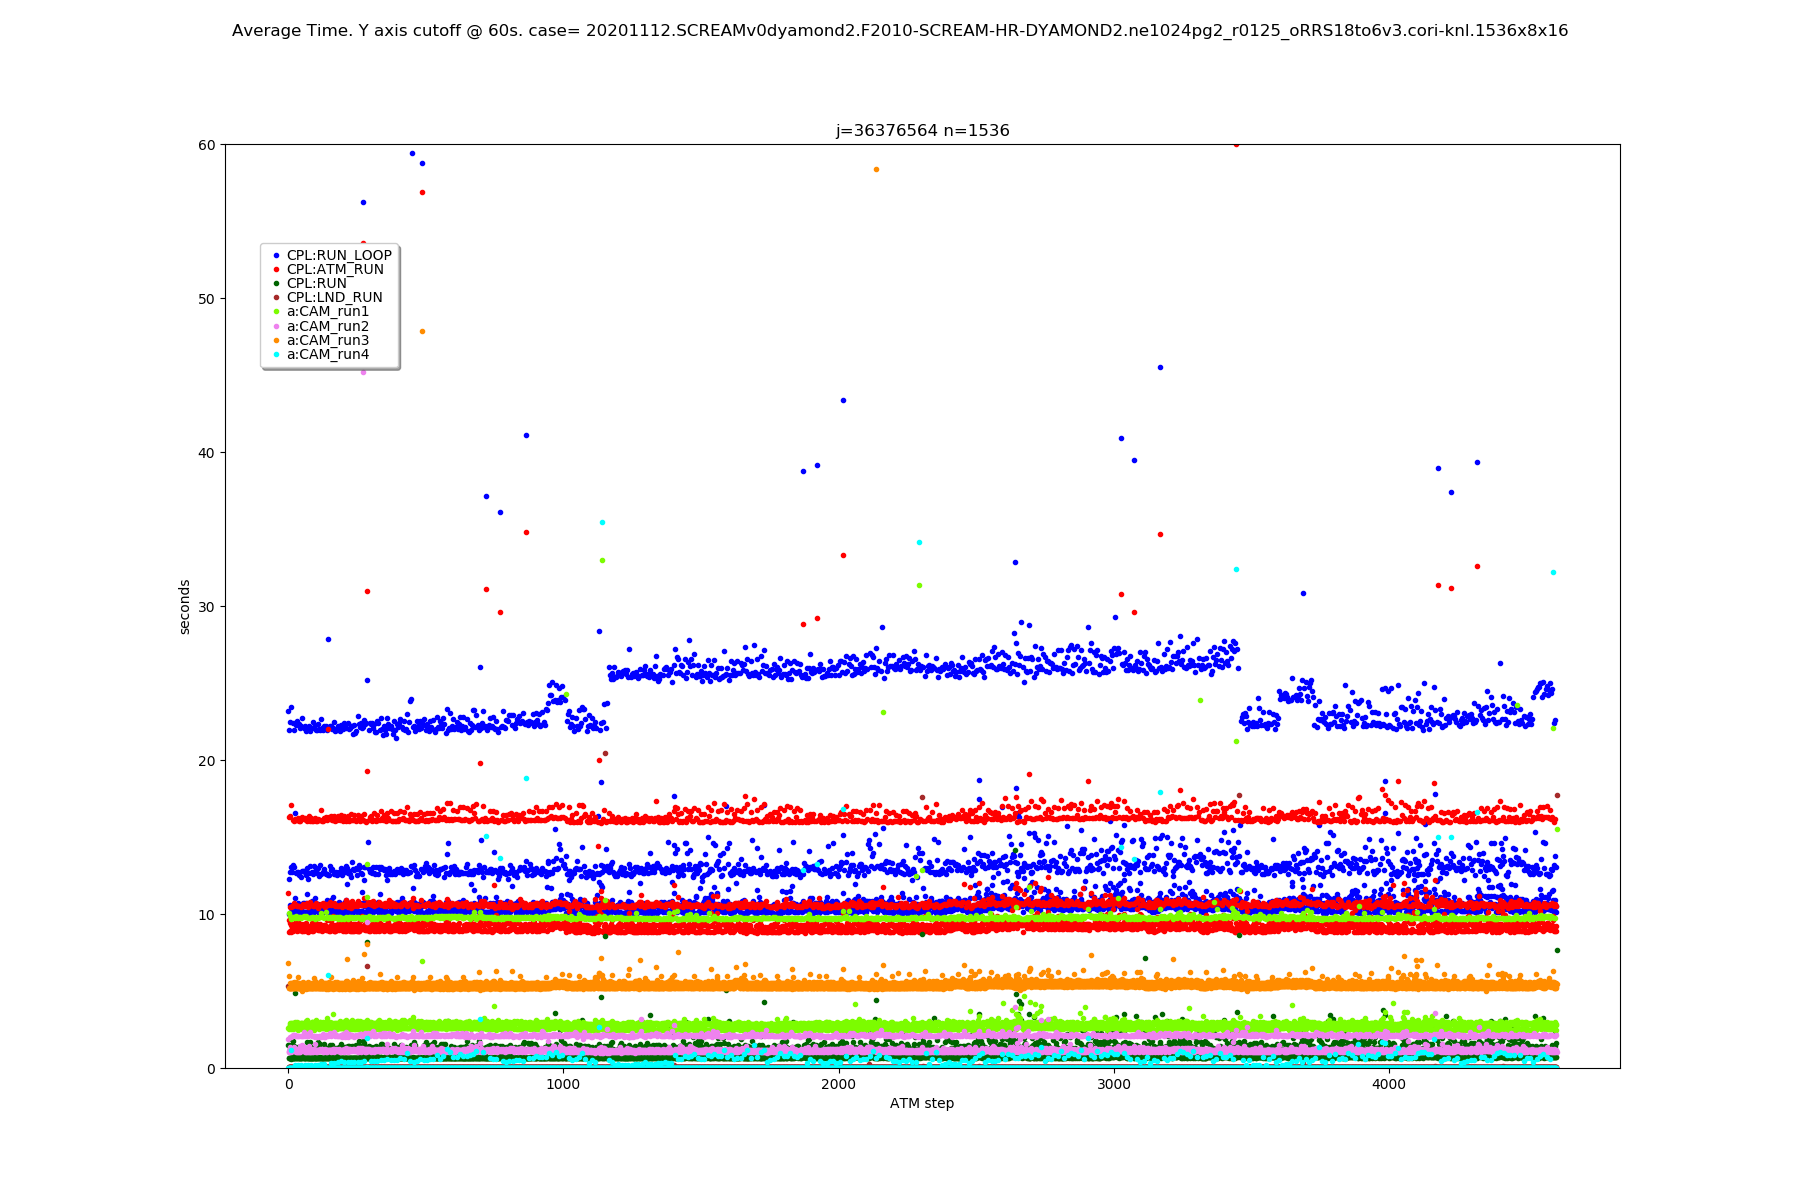Click the CPL:RUN_LOOP legend entry
1800x1200 pixels.
(x=338, y=255)
